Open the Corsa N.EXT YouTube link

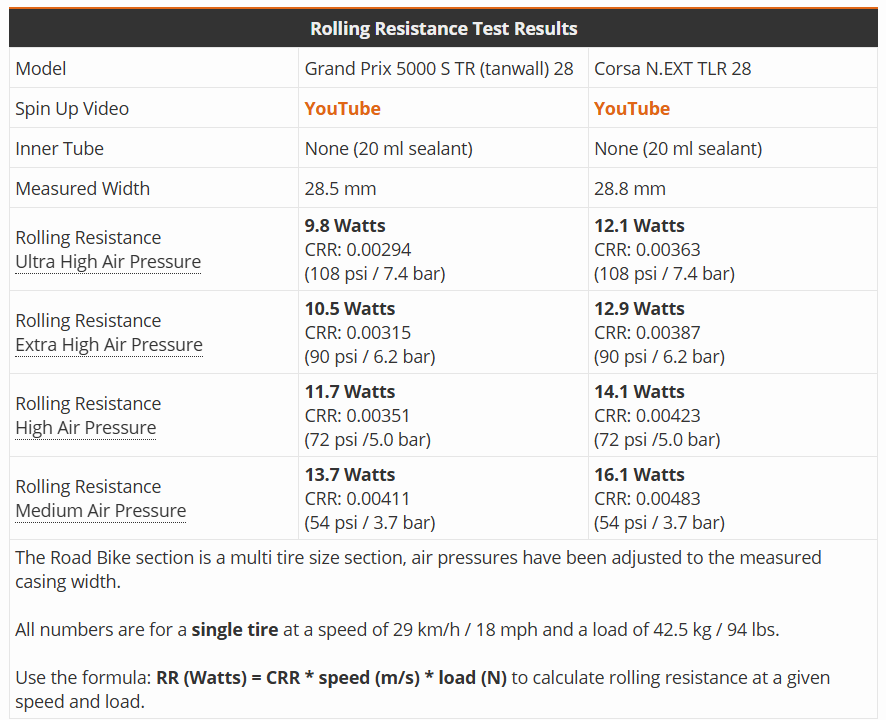click(632, 109)
